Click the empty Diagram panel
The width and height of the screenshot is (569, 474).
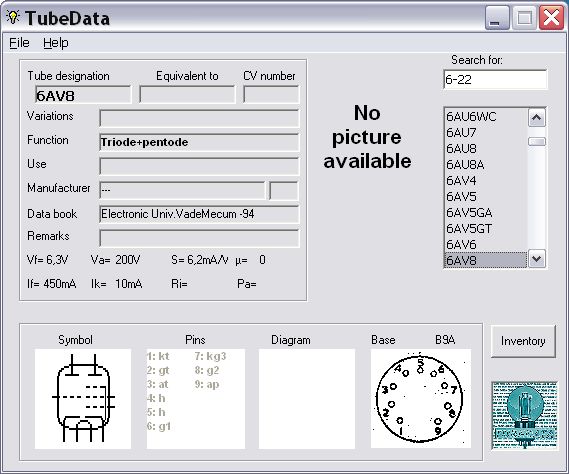point(307,399)
